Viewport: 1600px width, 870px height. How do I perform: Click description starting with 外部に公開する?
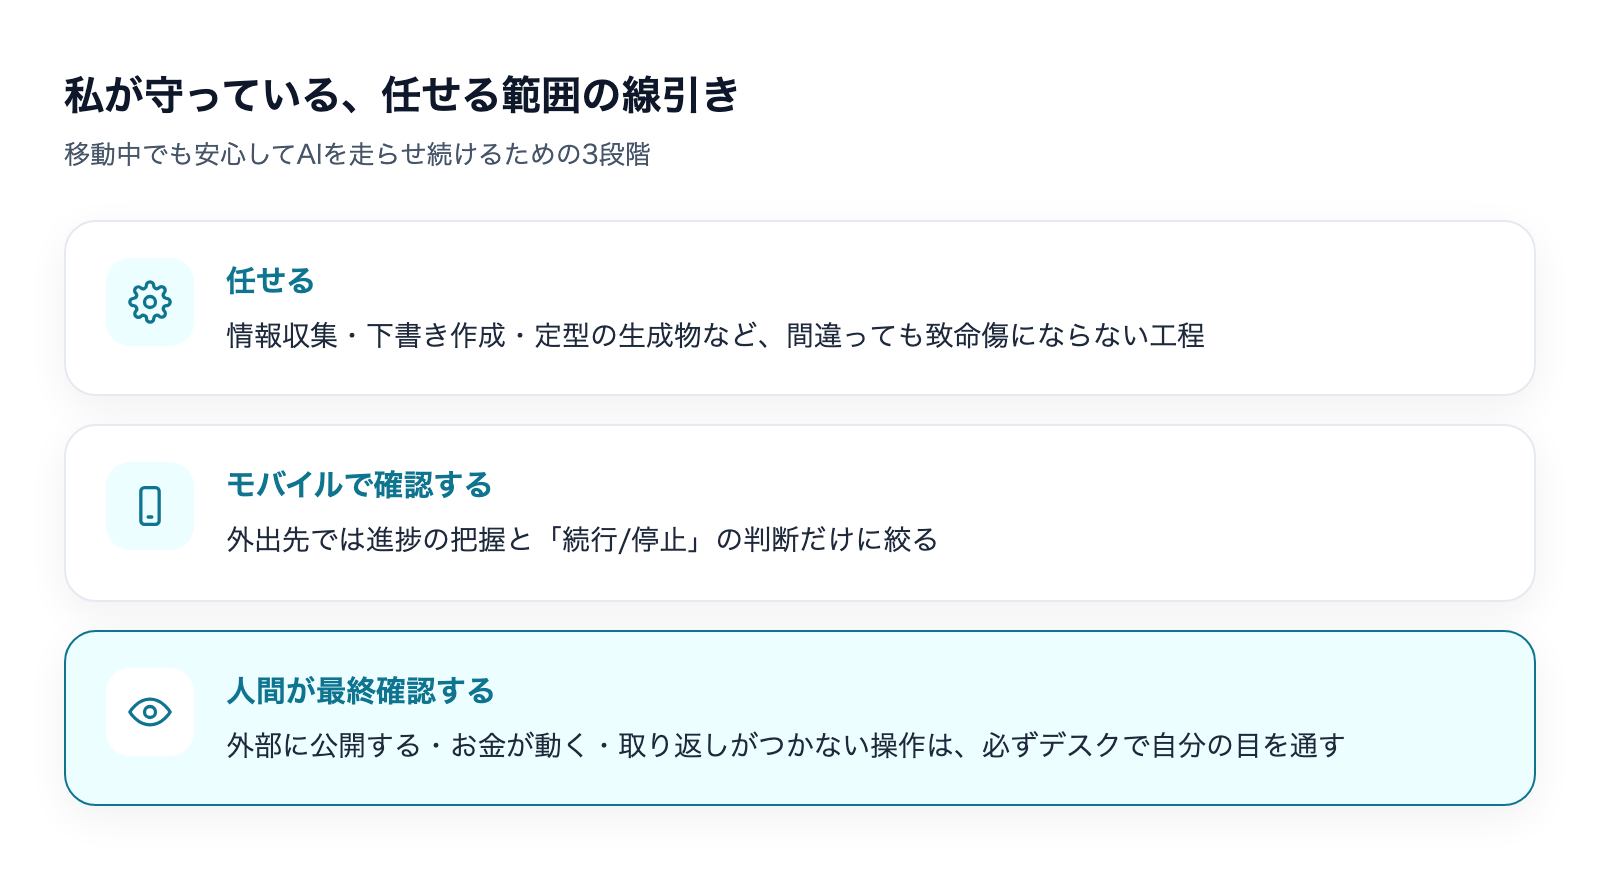[x=785, y=746]
